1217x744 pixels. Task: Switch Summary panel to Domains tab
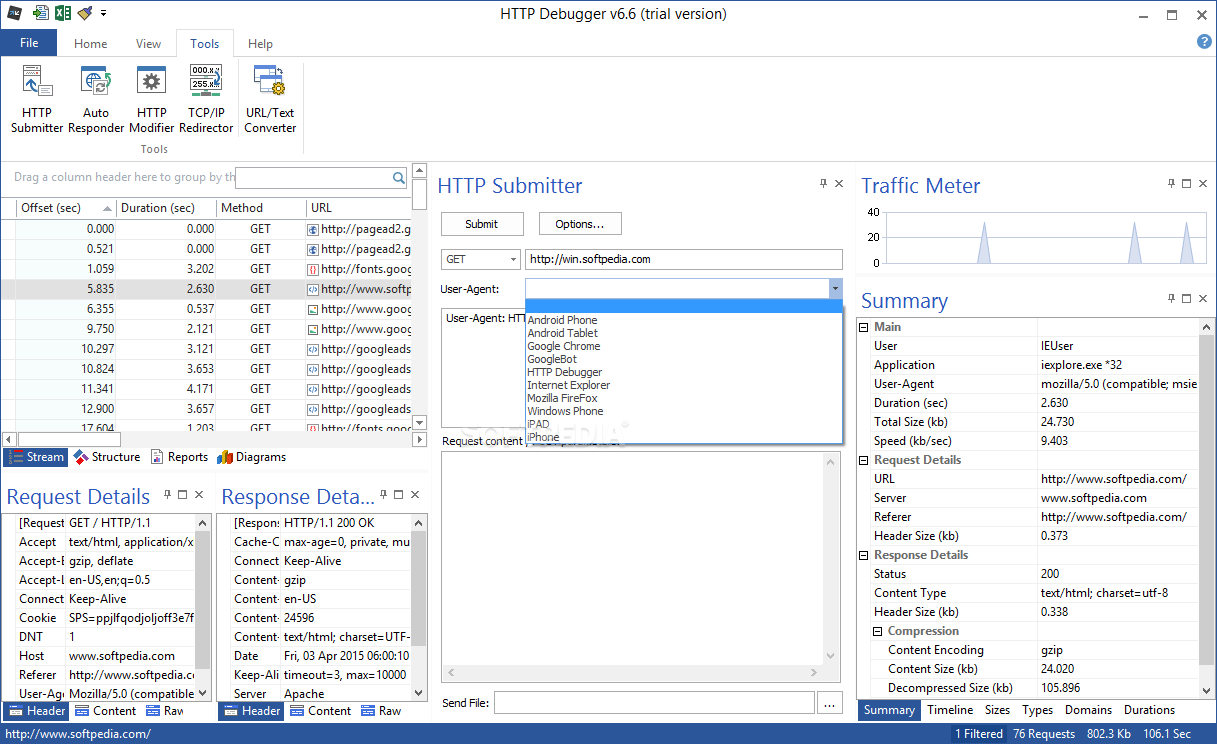(x=1088, y=710)
